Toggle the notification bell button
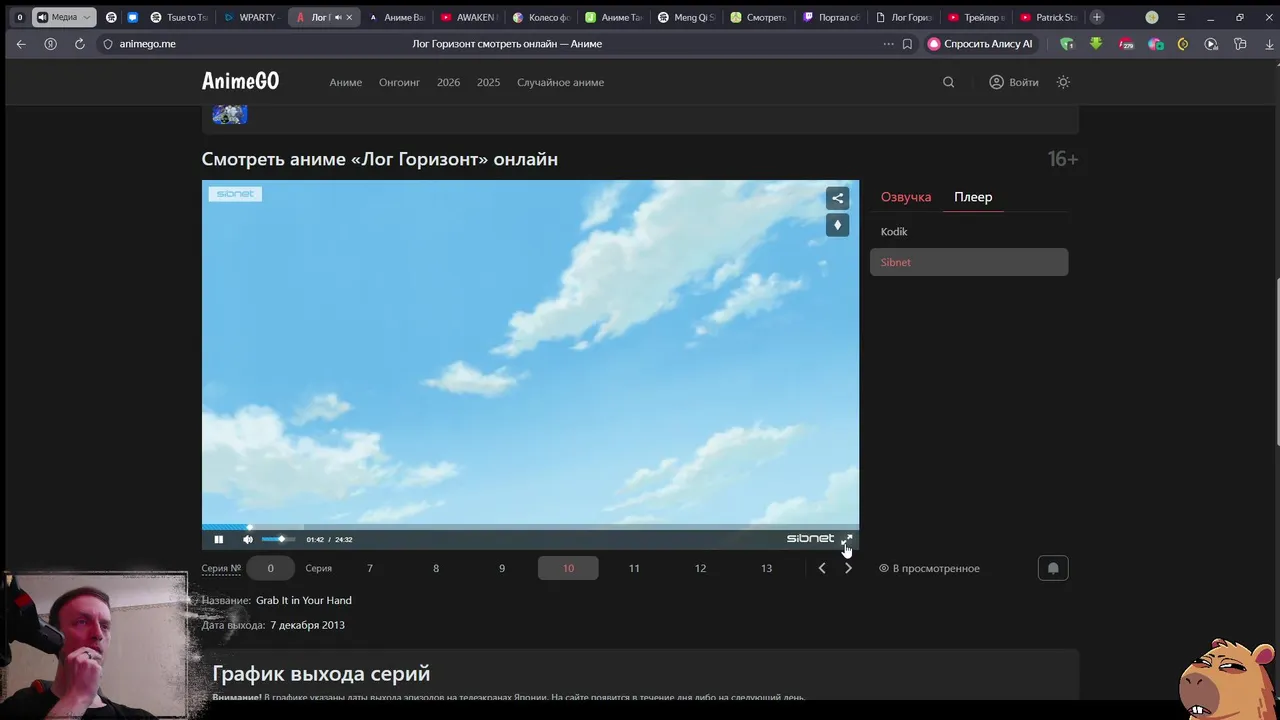1280x720 pixels. tap(1053, 568)
